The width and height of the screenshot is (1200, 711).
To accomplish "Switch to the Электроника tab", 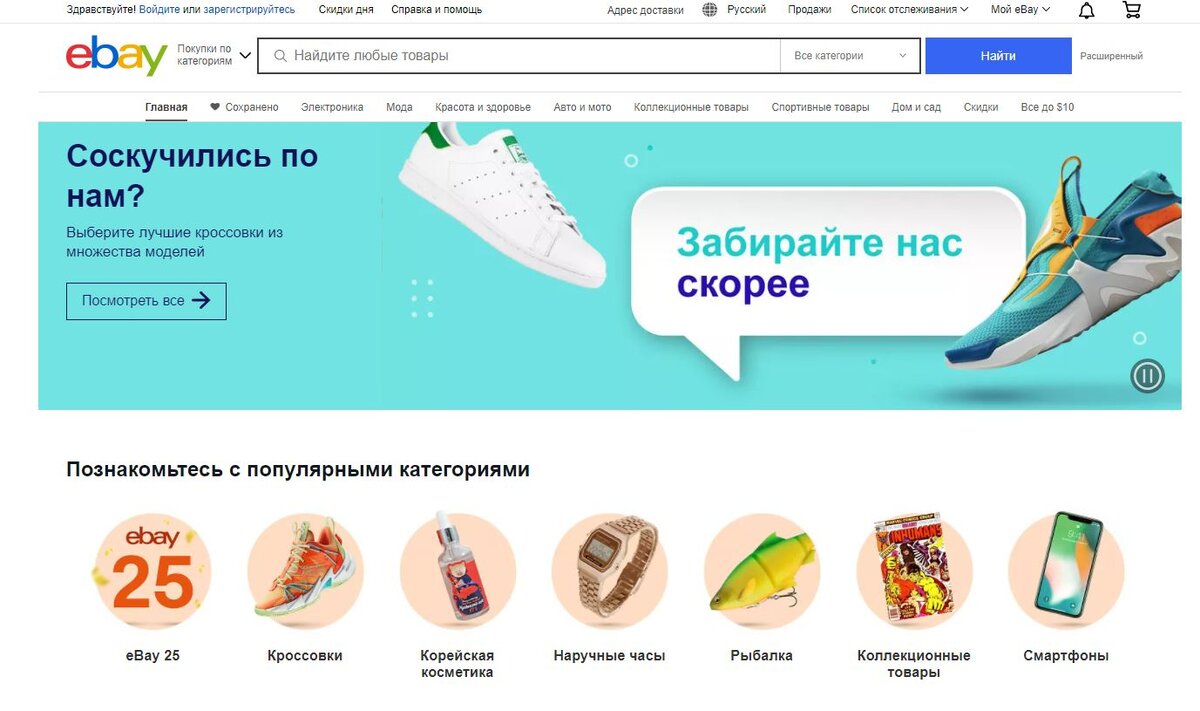I will point(332,107).
